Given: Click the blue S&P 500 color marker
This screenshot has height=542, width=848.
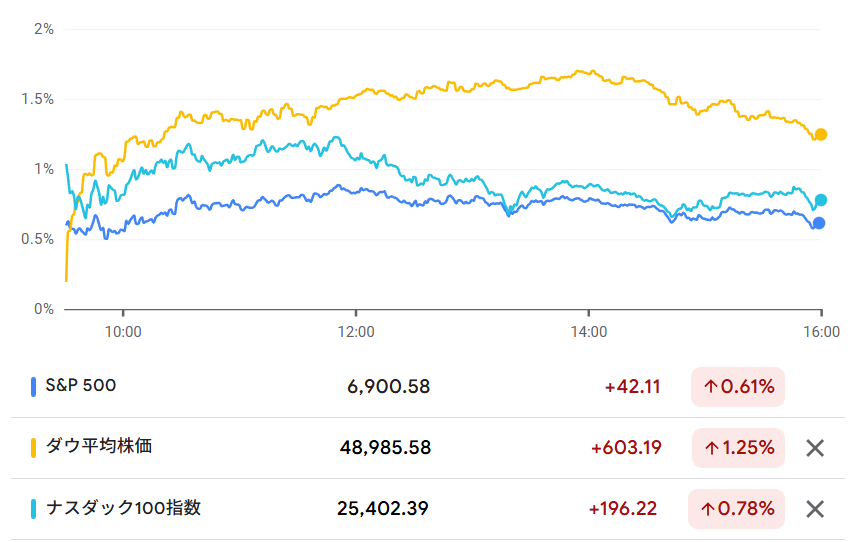Looking at the screenshot, I should point(34,386).
